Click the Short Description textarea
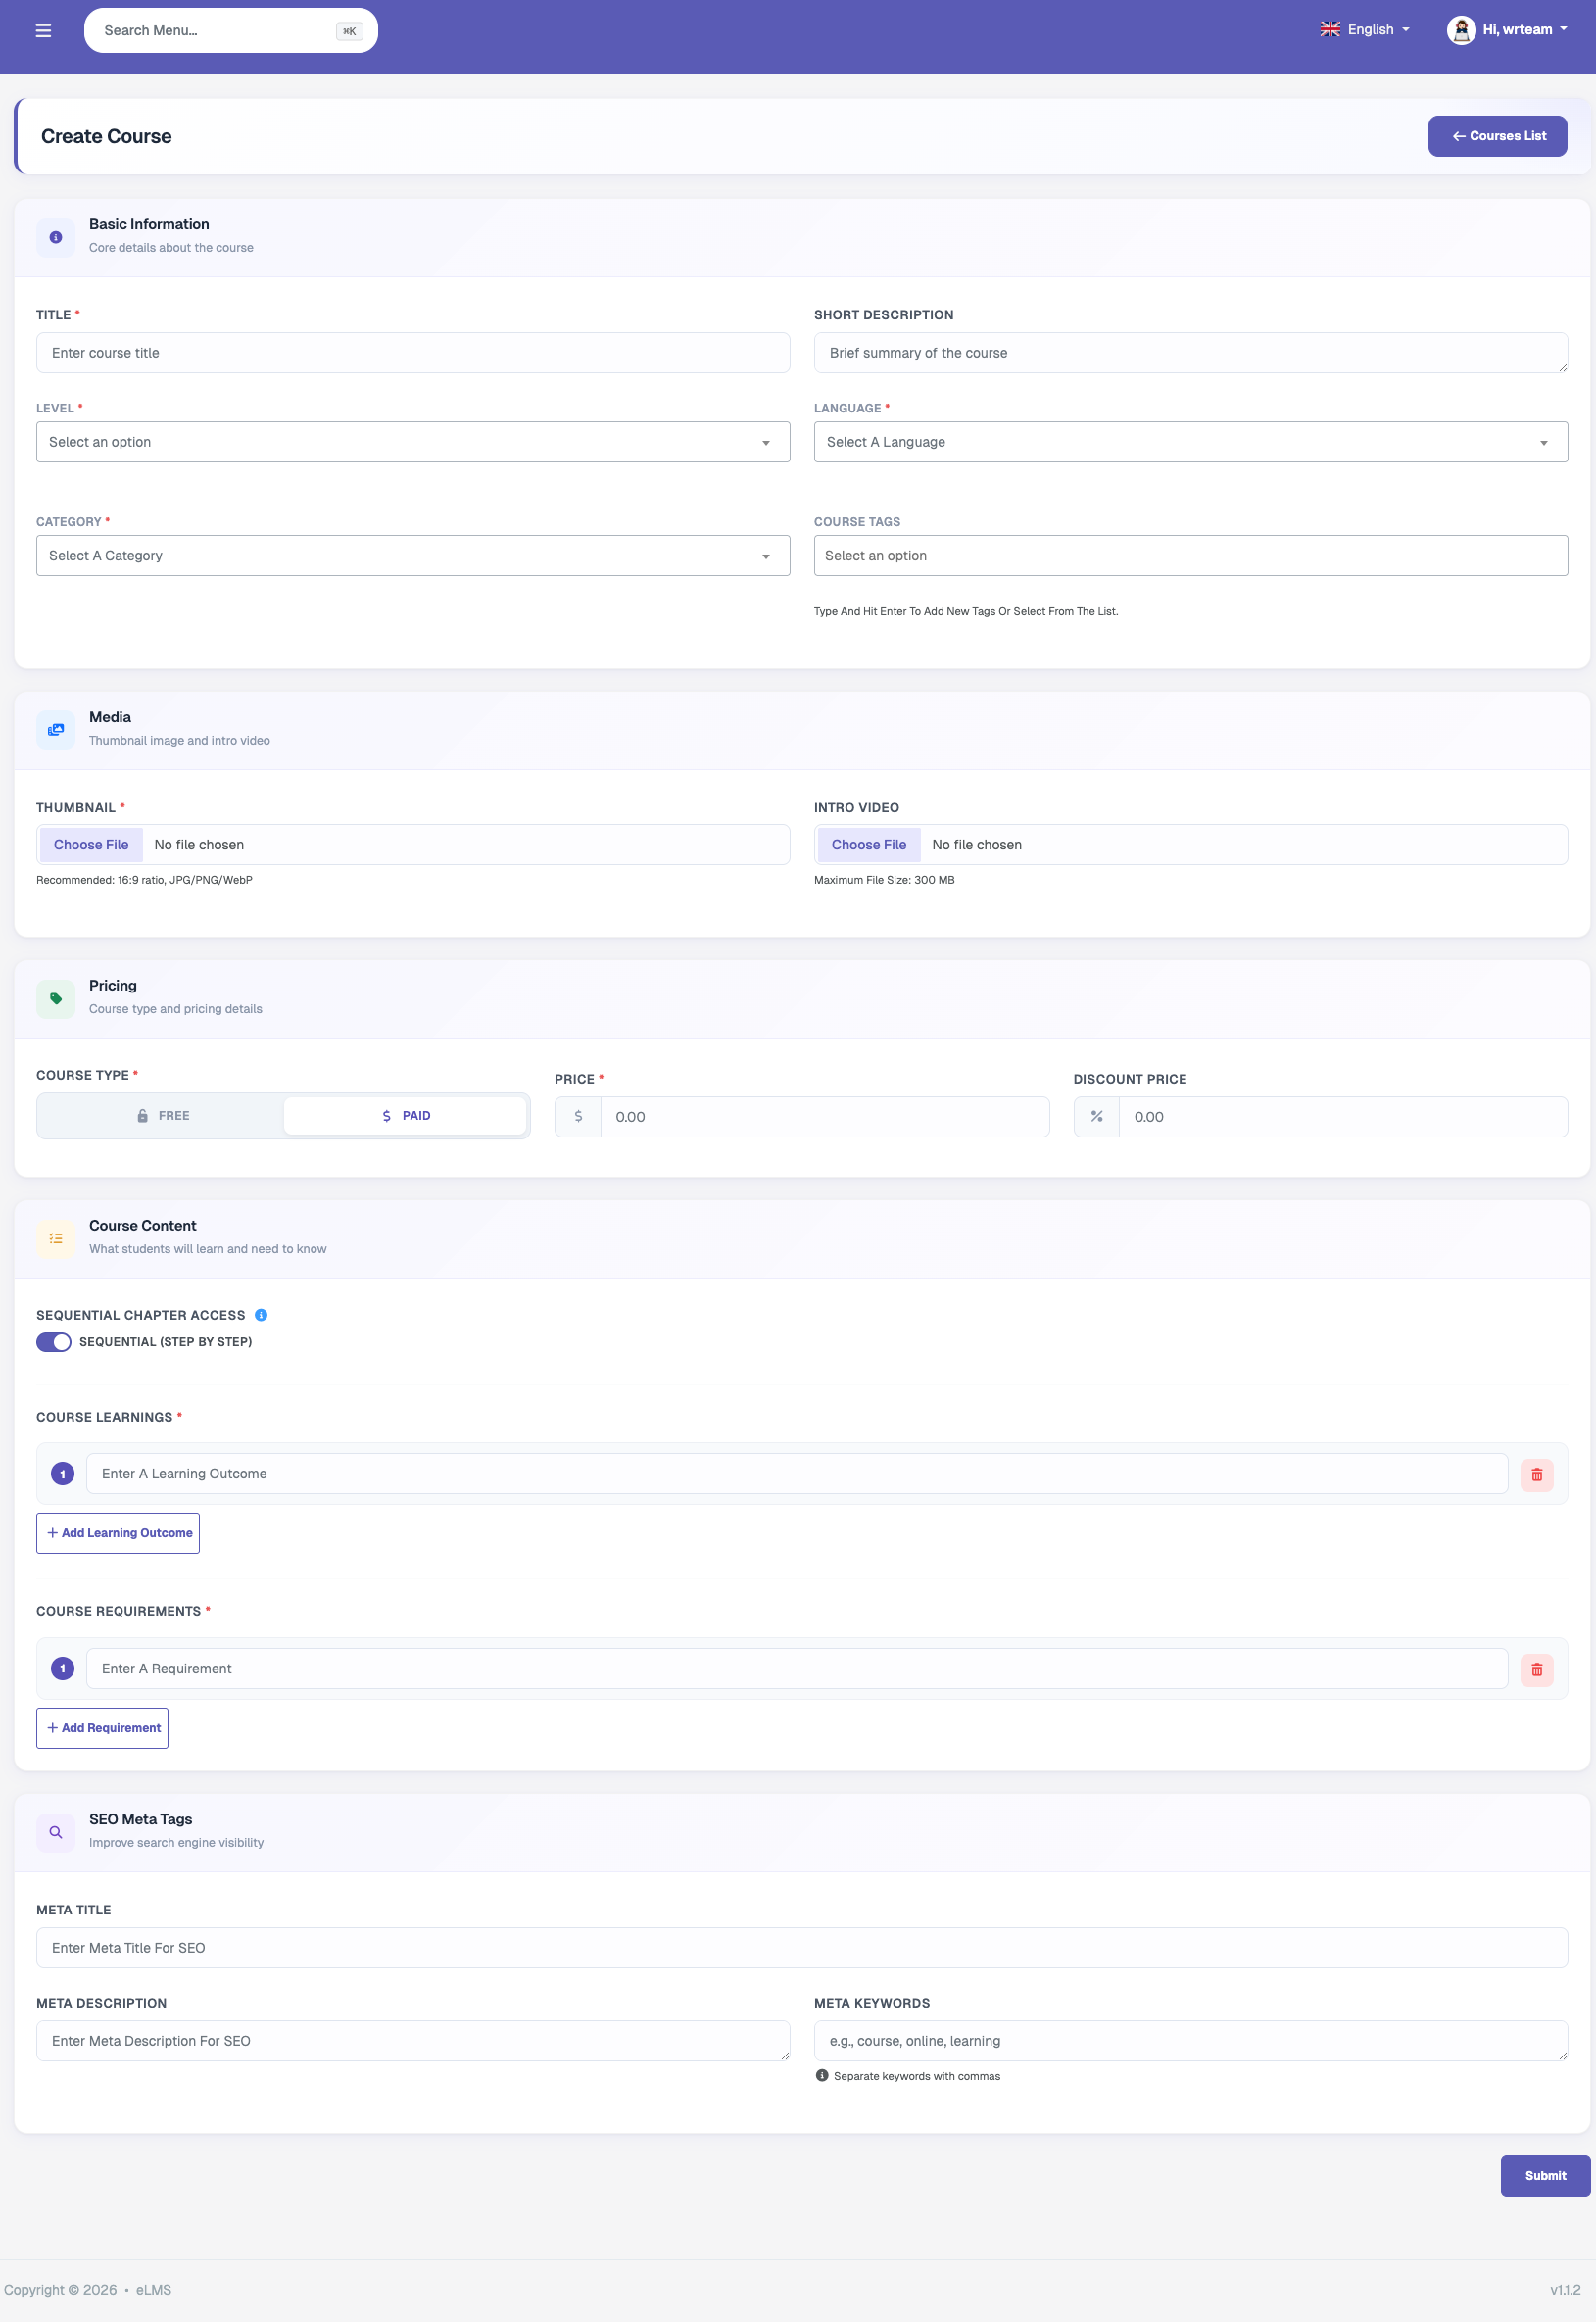 point(1190,353)
